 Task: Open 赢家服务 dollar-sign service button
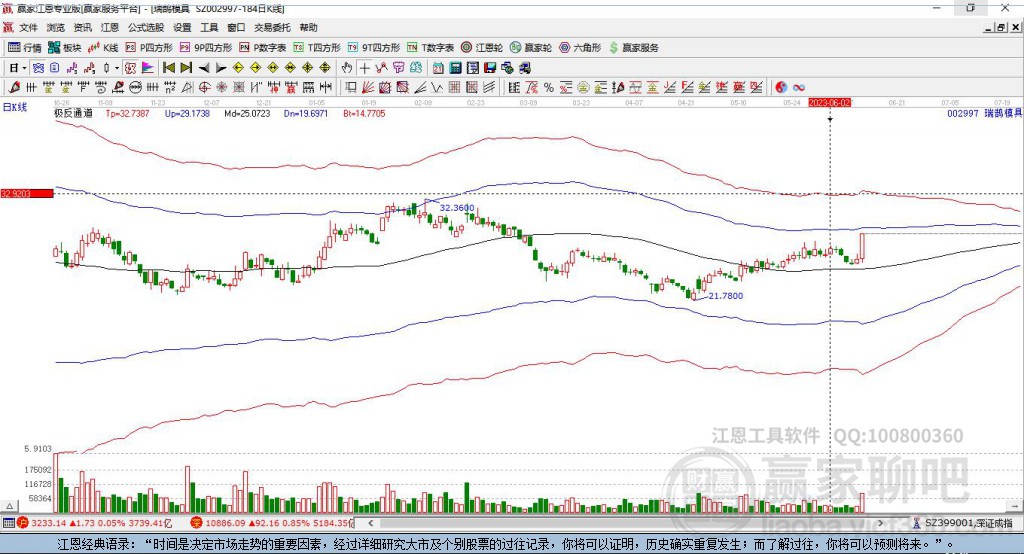[634, 48]
